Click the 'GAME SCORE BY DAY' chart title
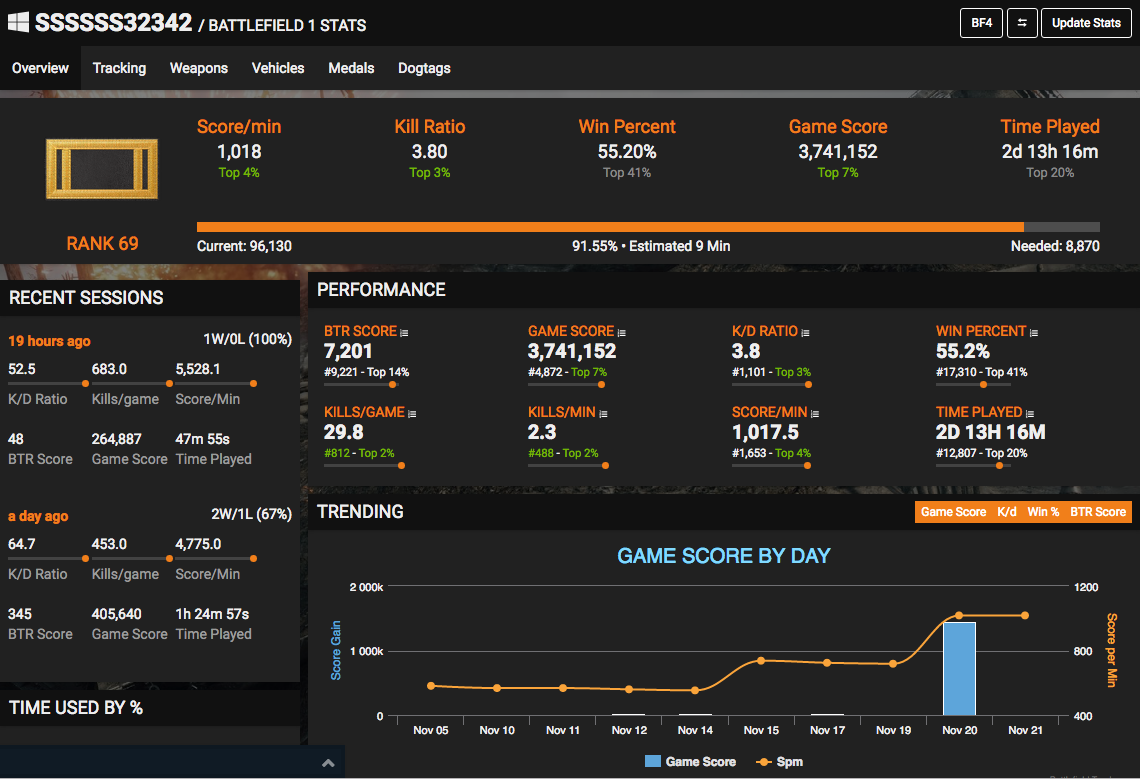Screen dimensions: 1140x779 (723, 556)
